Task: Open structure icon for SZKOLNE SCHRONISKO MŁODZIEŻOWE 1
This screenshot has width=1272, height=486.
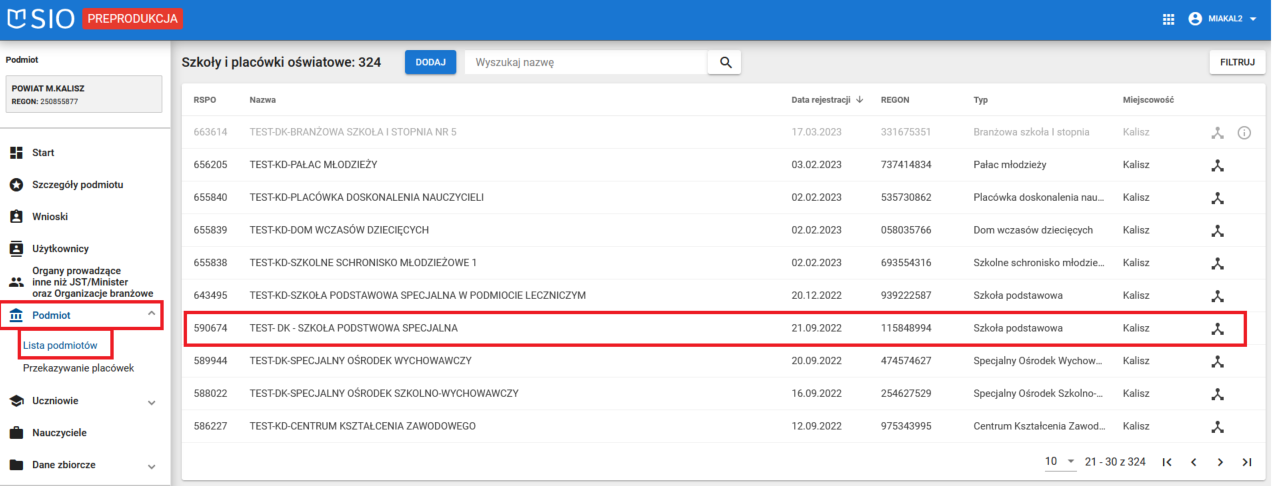Action: click(1217, 263)
